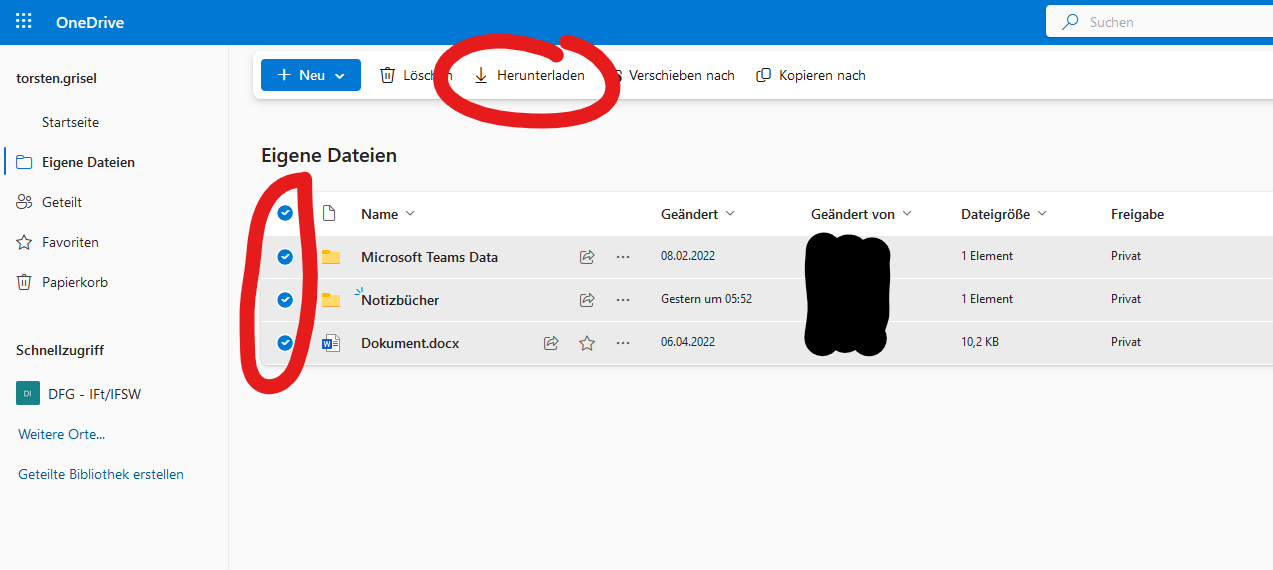This screenshot has width=1273, height=570.
Task: Go to Geteilt in the sidebar
Action: (62, 202)
